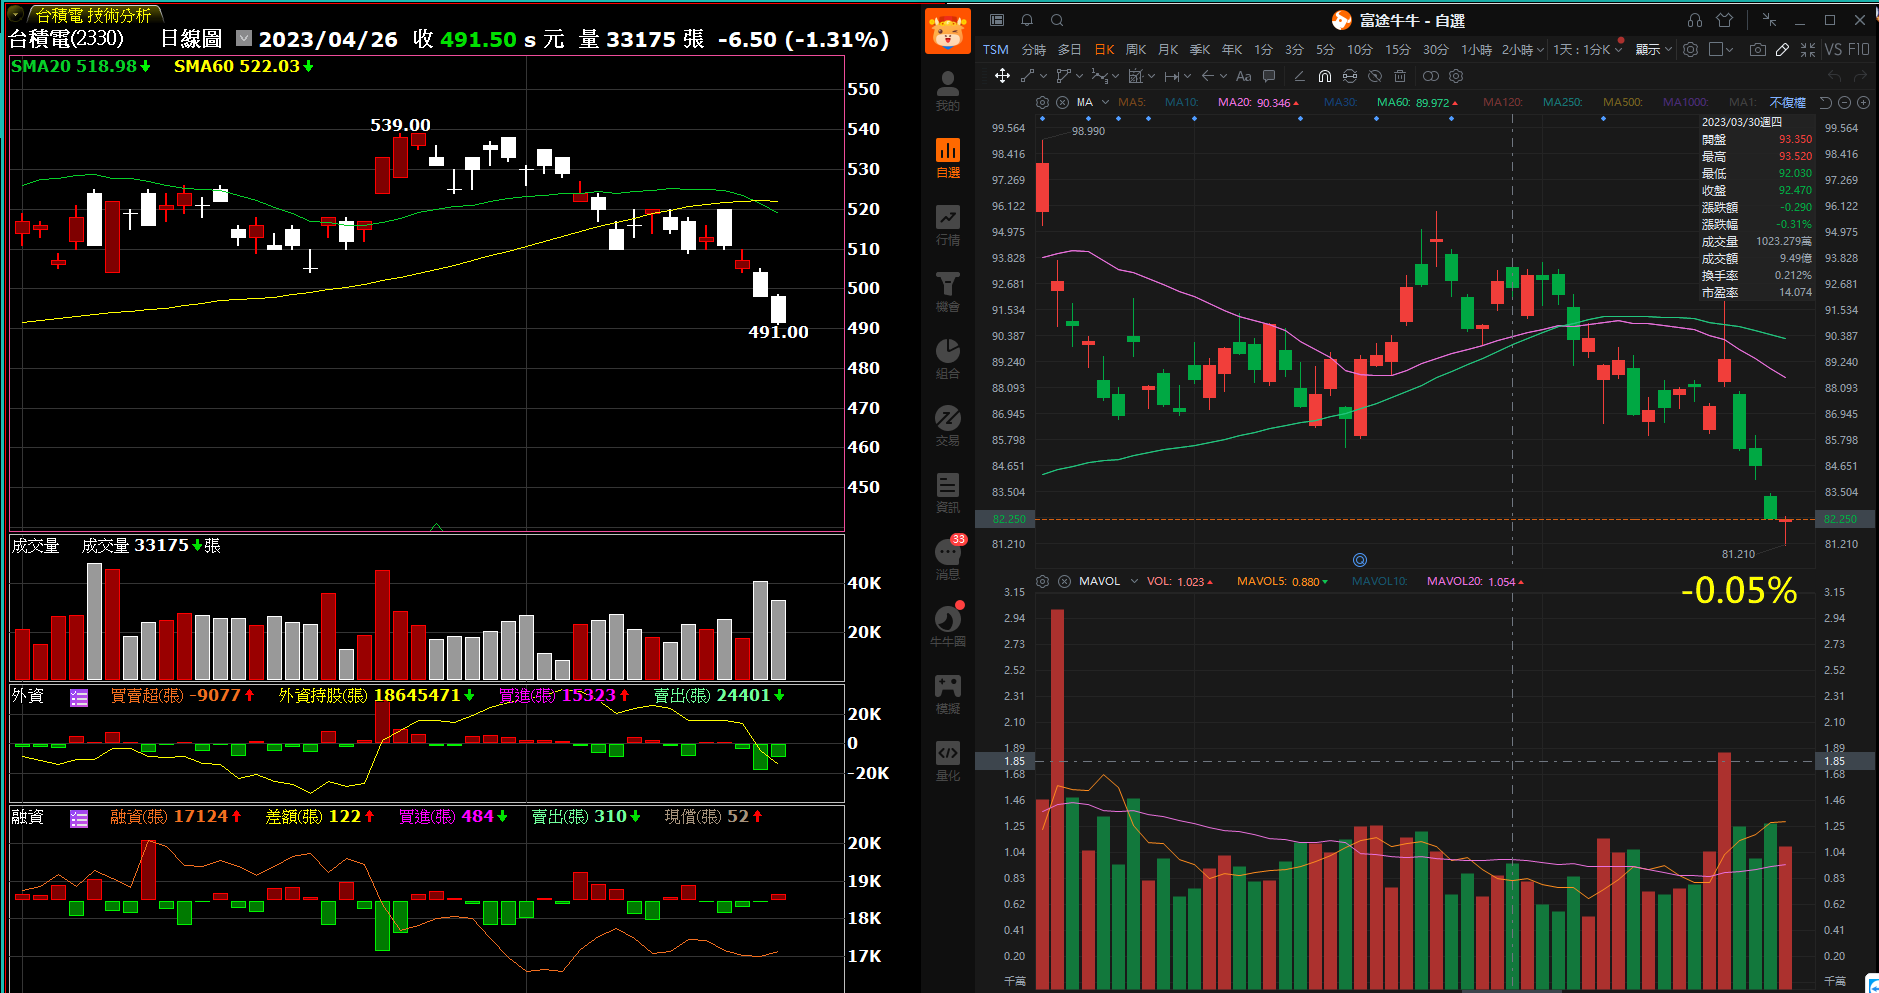Expand the line tool dropdown arrow

(1043, 76)
